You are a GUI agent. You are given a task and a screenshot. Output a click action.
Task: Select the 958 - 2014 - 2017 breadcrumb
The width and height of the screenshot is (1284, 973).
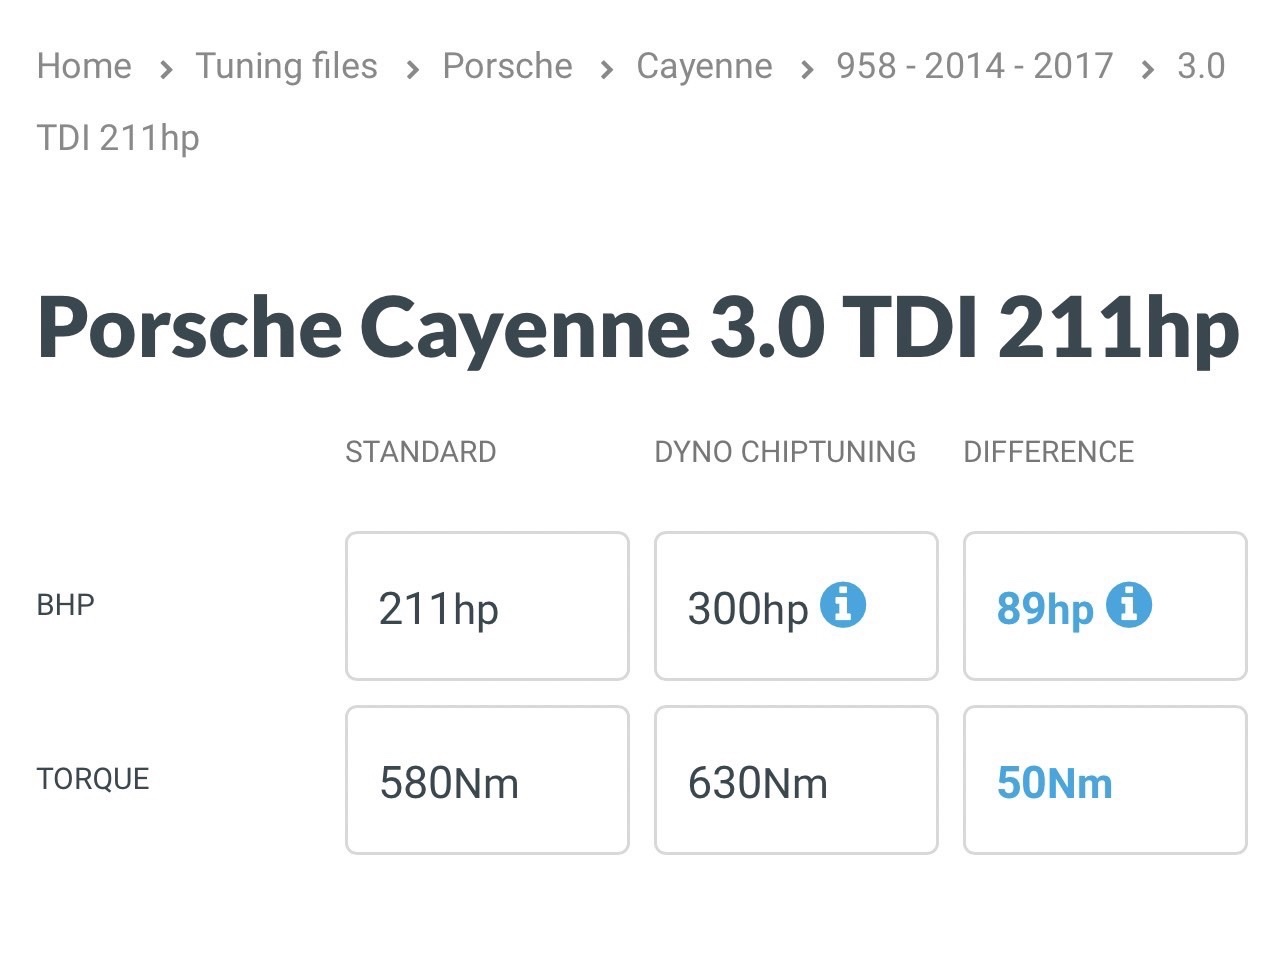974,66
